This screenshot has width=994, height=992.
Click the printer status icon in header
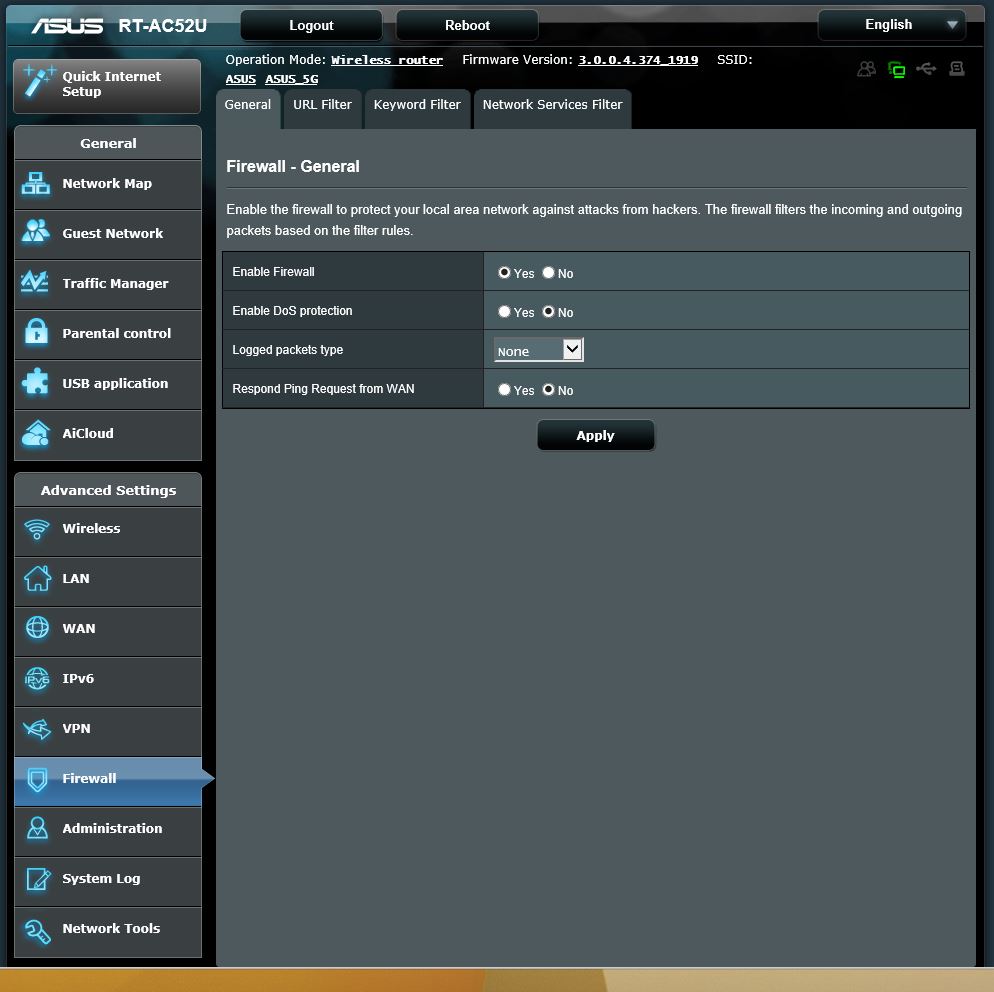[x=957, y=68]
